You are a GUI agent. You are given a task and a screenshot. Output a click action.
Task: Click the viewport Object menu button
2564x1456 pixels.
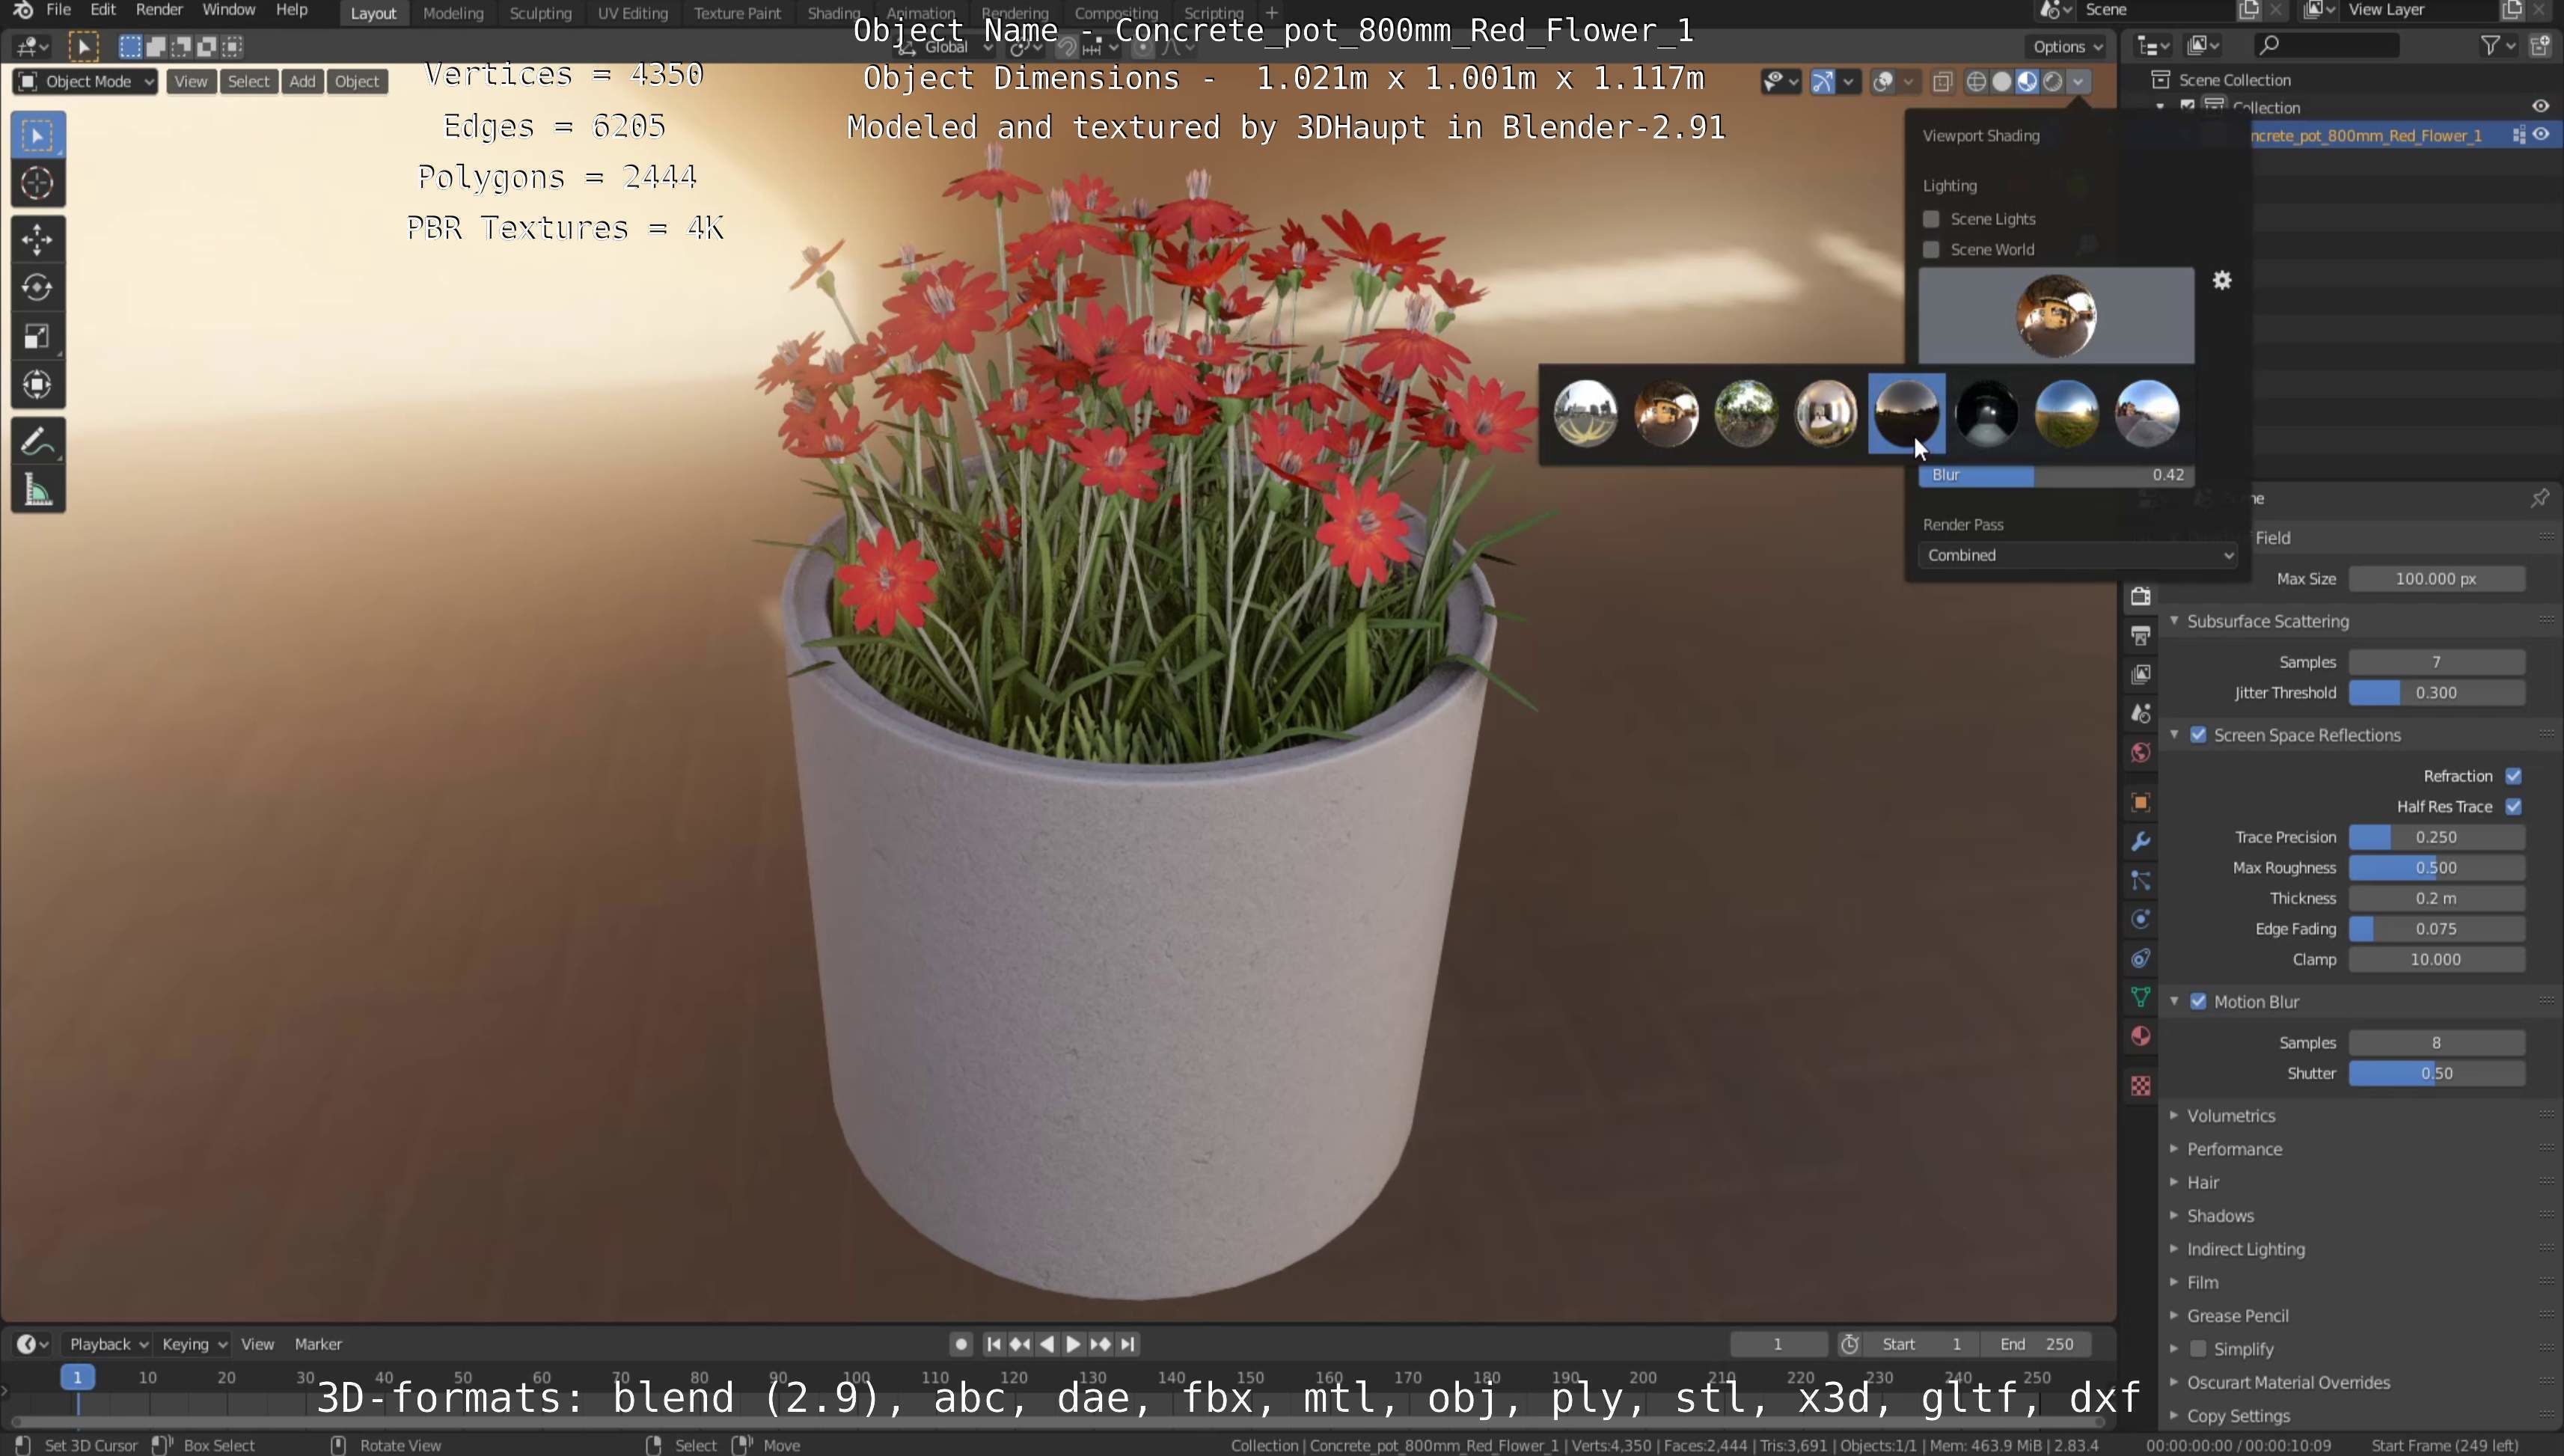click(x=357, y=82)
